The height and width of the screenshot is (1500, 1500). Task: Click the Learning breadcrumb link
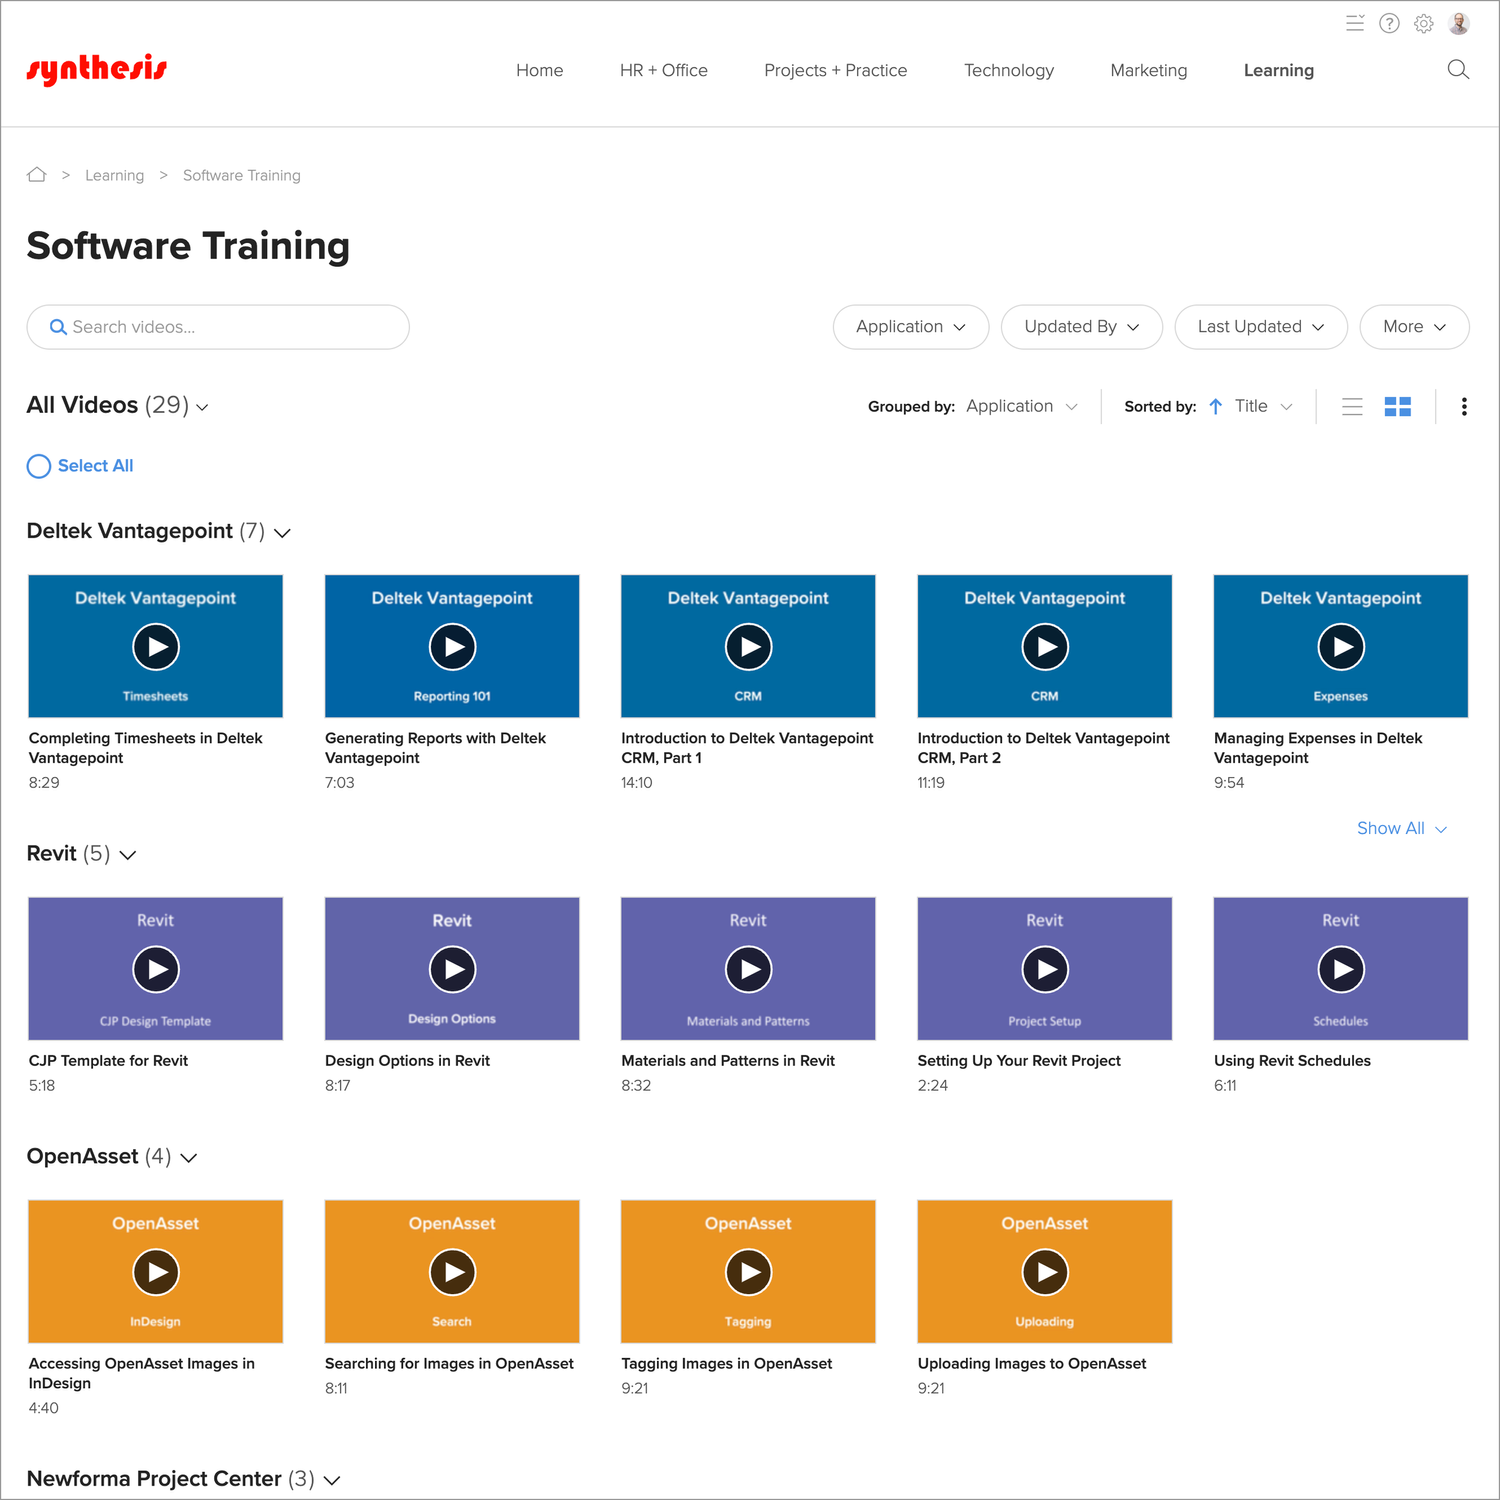tap(114, 175)
